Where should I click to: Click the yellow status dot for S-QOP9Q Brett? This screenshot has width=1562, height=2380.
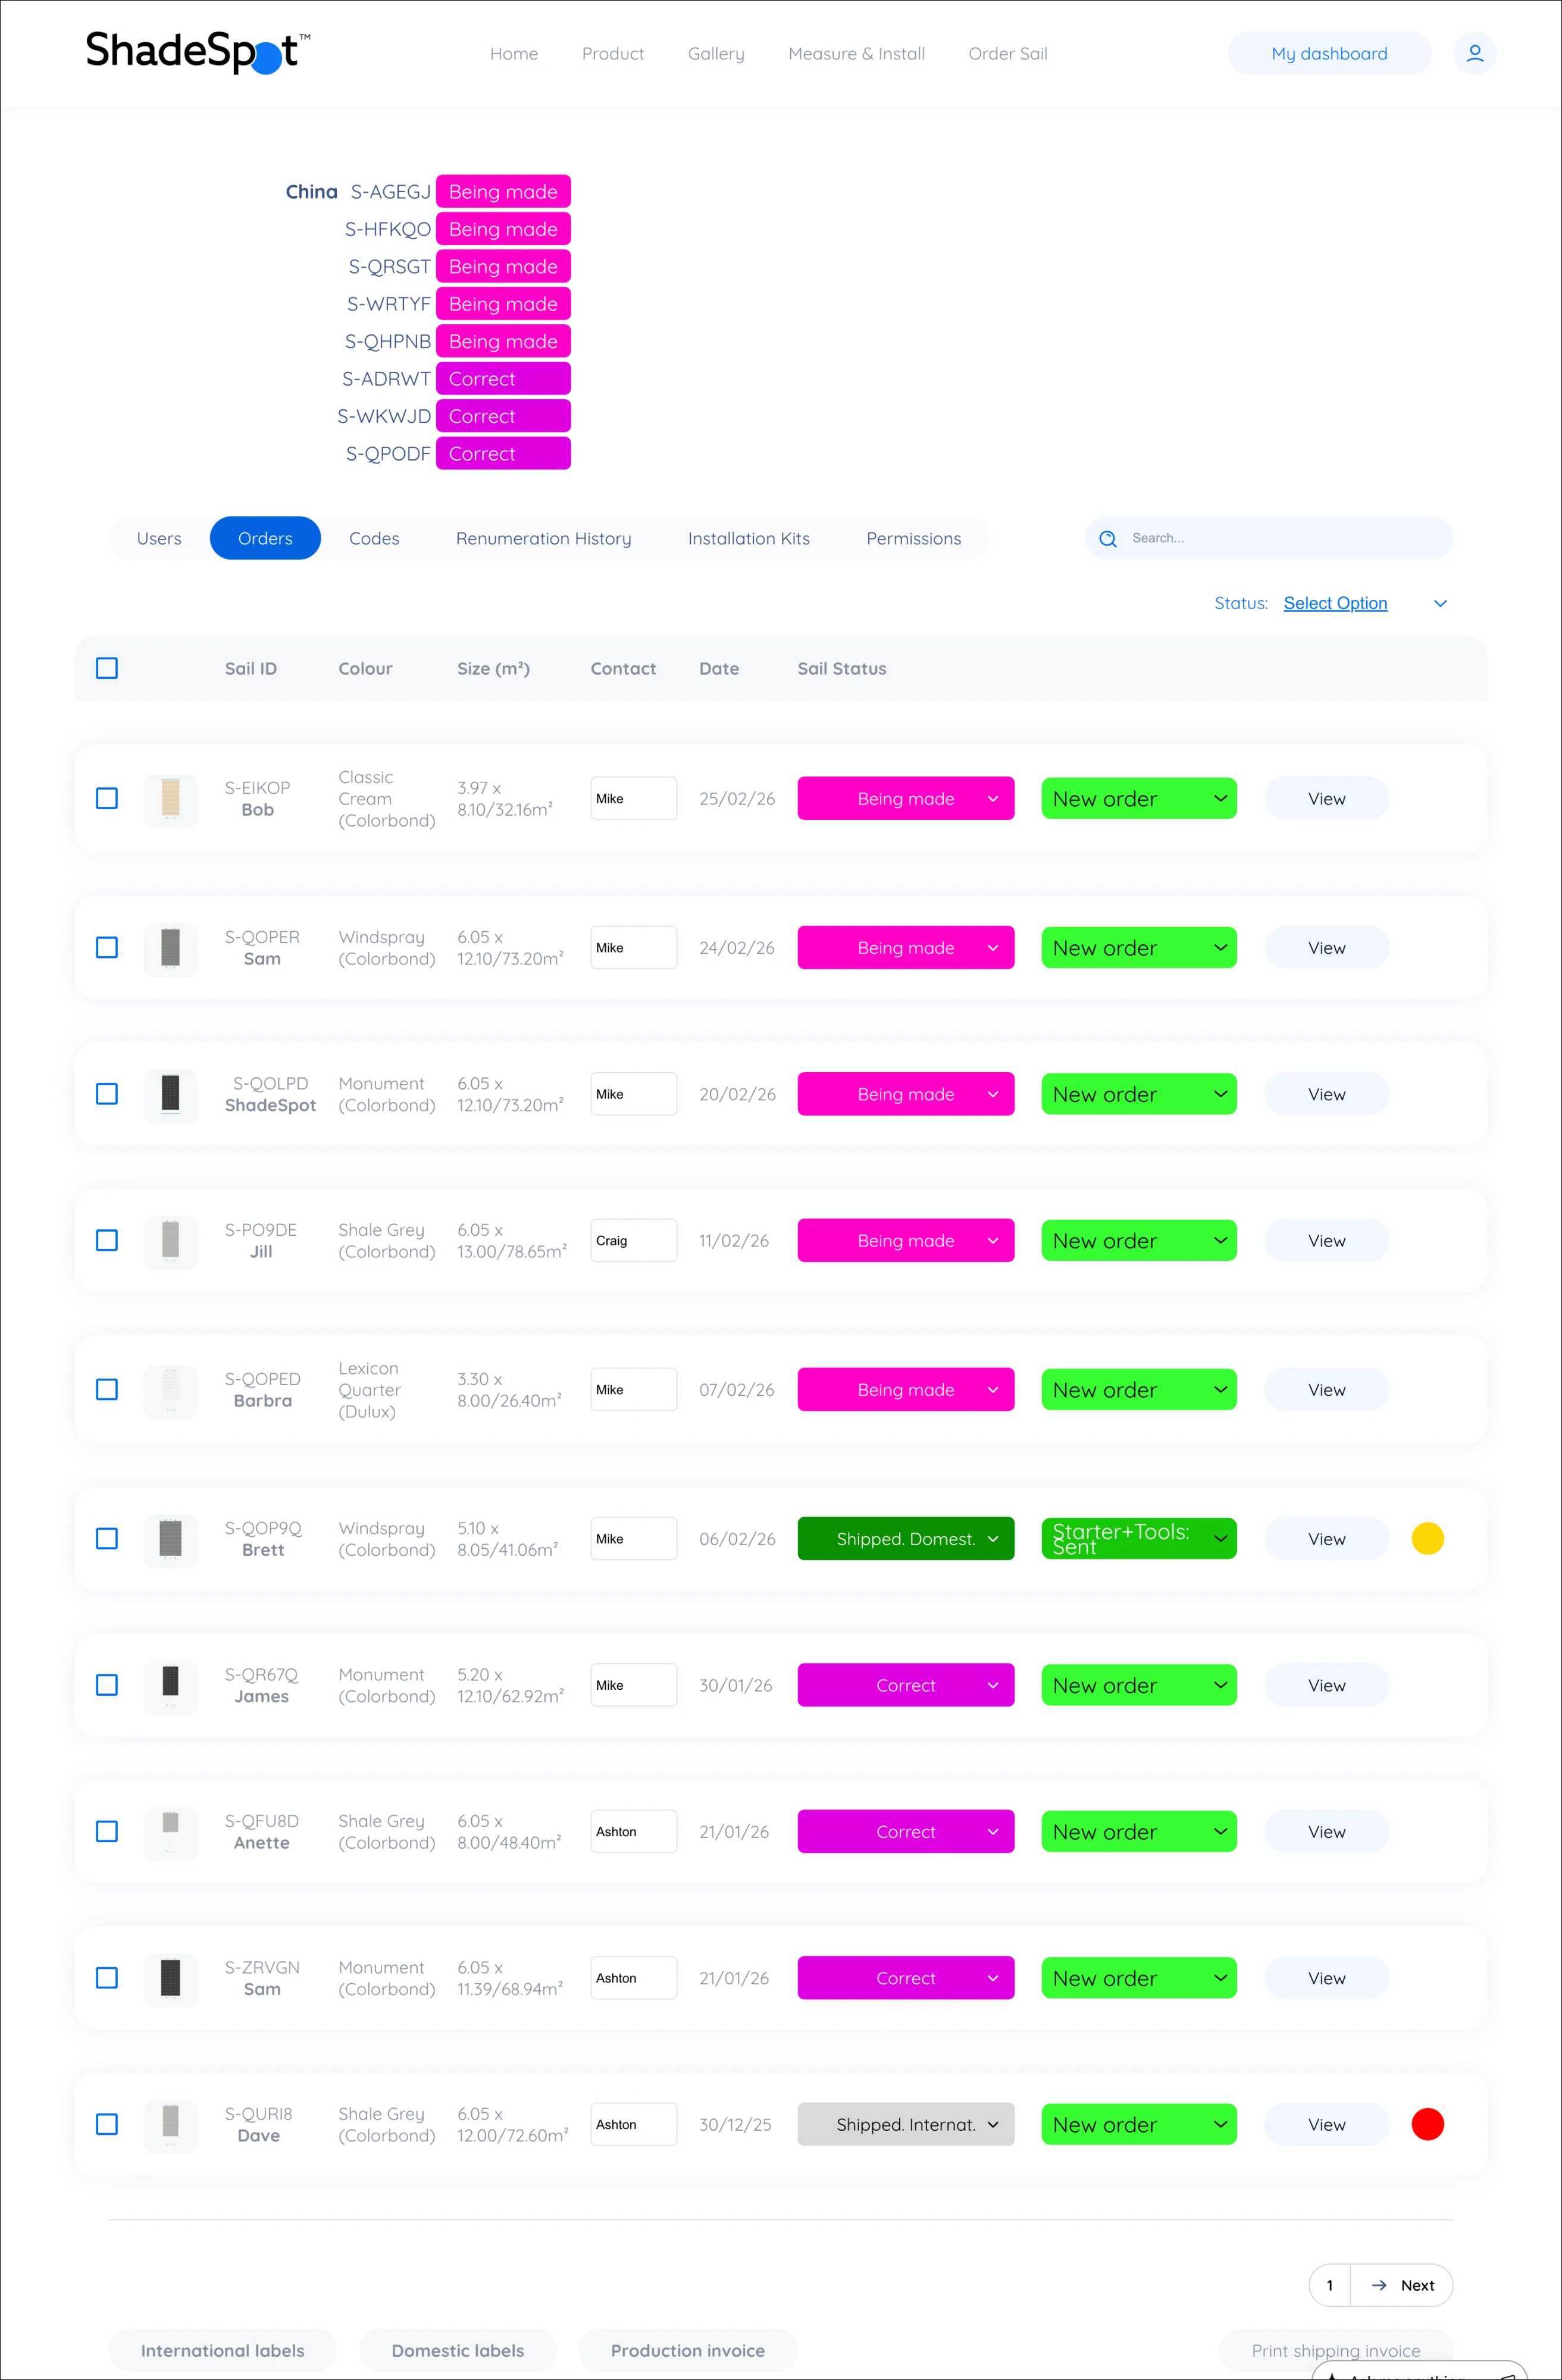pos(1427,1538)
